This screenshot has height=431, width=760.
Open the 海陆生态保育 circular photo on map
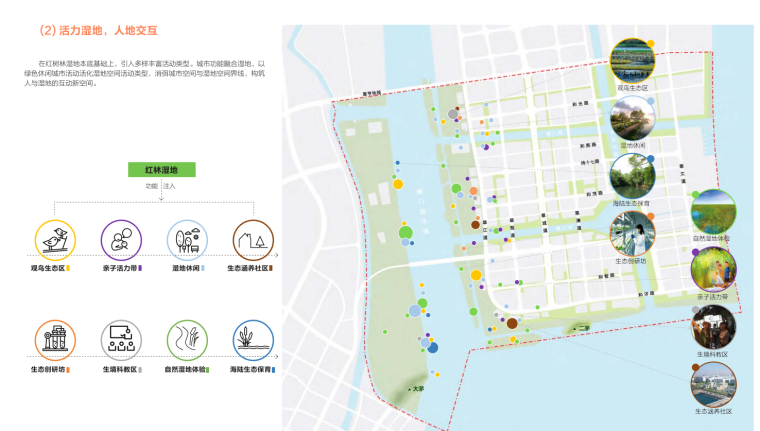point(632,175)
